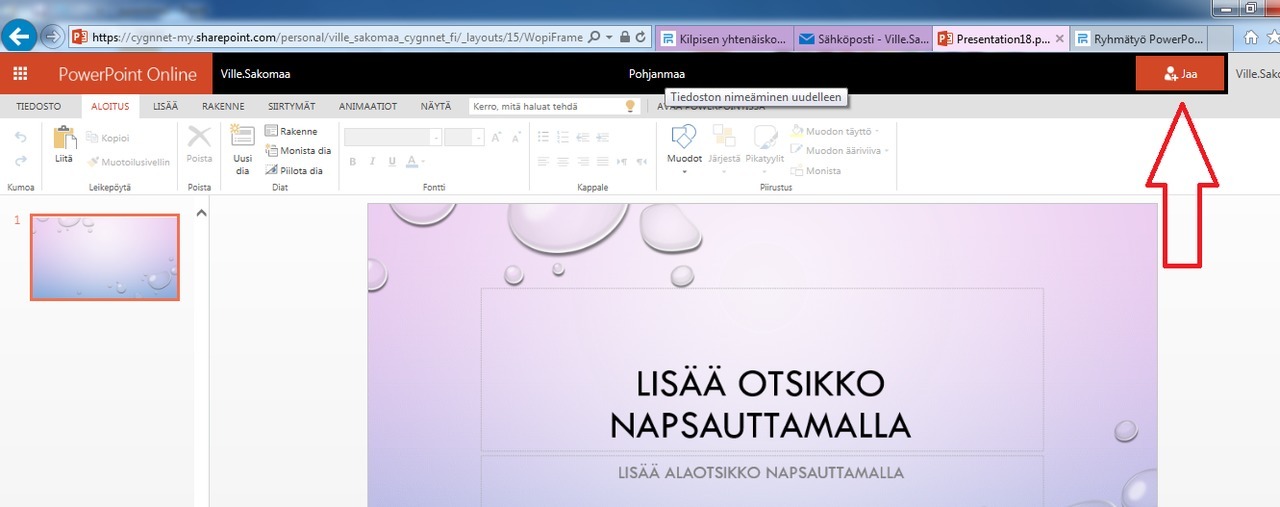Justify paragraph text

point(603,161)
